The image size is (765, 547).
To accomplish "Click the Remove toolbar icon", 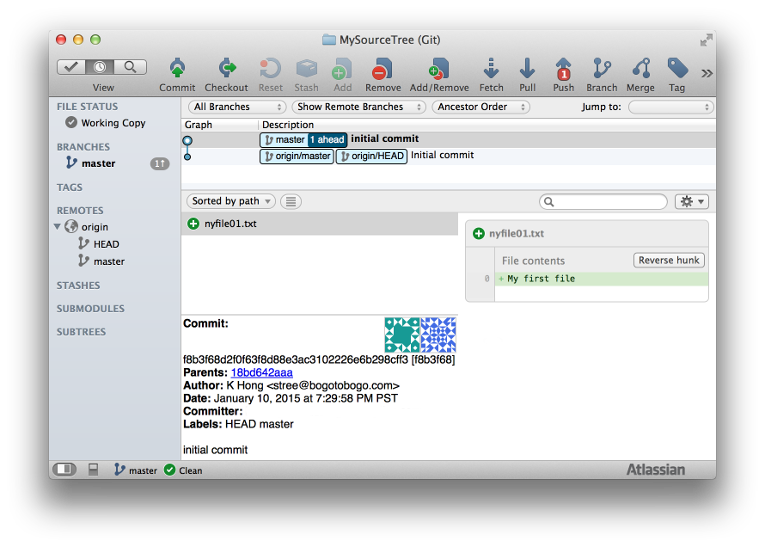I will click(382, 68).
